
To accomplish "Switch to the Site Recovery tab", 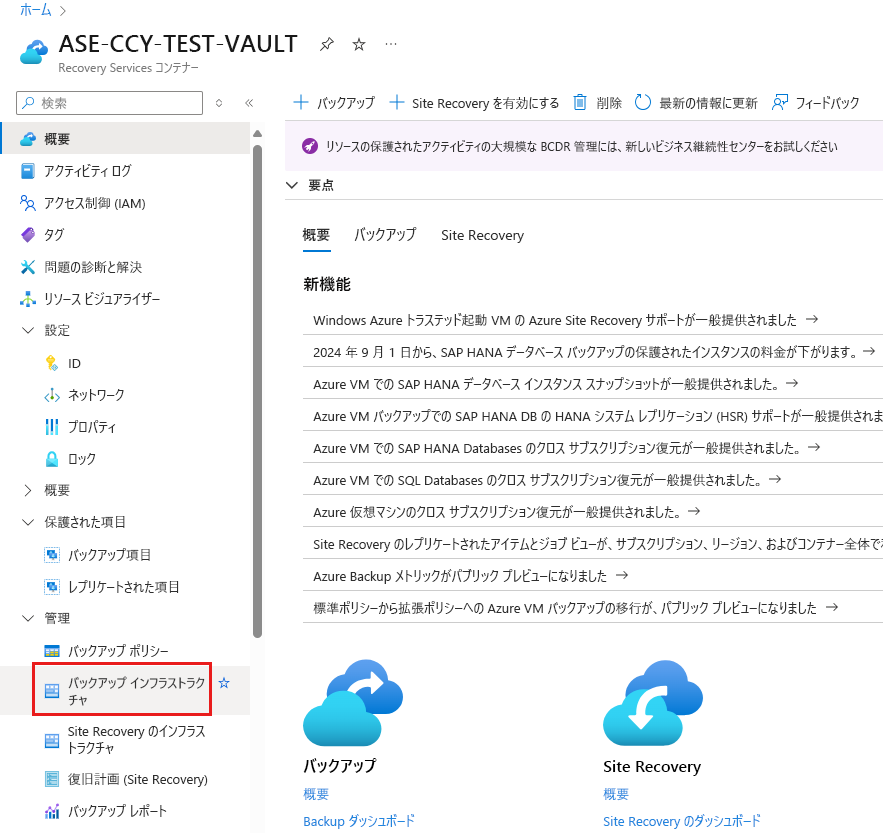I will tap(483, 235).
